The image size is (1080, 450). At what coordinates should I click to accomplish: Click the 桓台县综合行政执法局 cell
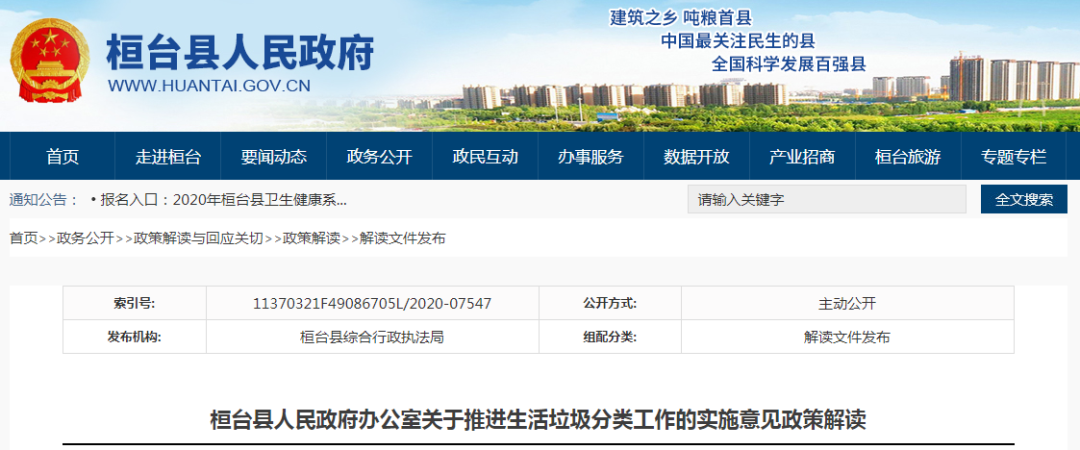coord(373,338)
